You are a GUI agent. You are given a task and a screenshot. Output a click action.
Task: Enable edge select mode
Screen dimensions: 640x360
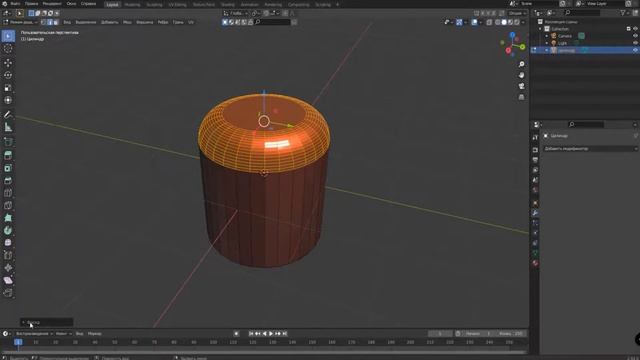pos(50,22)
